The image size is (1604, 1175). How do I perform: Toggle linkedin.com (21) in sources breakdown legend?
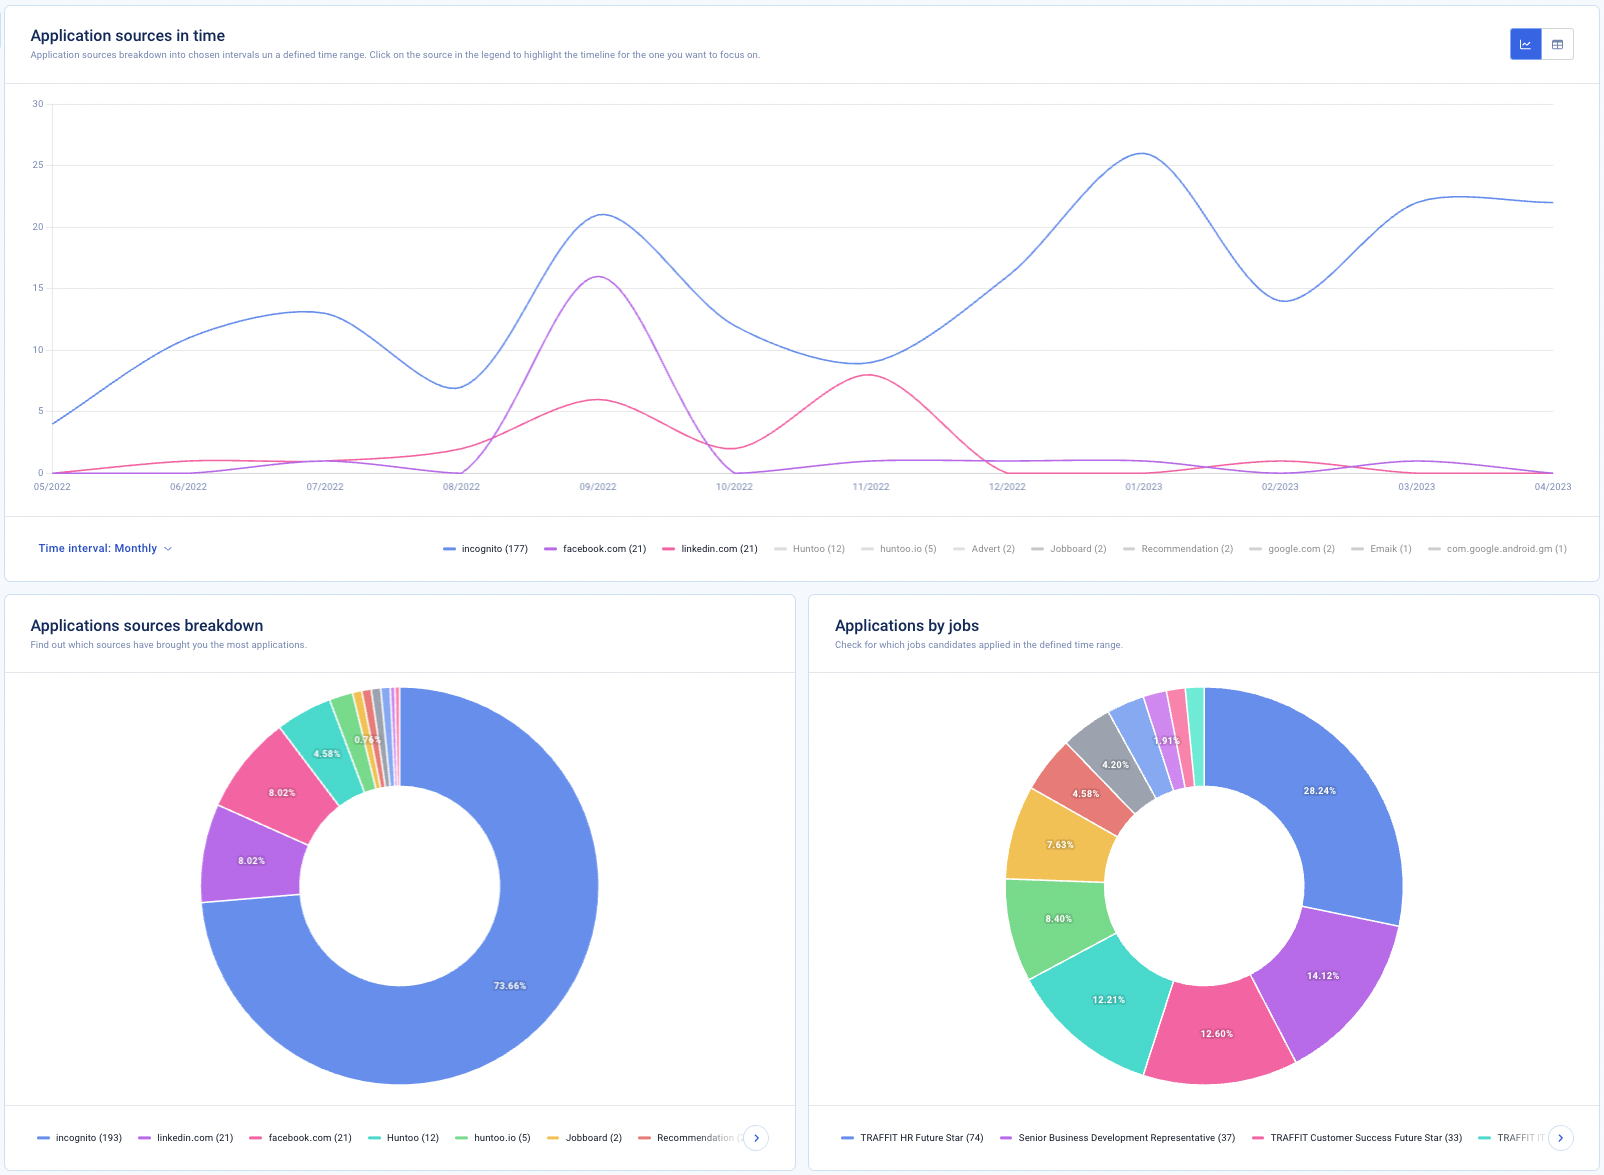click(186, 1138)
